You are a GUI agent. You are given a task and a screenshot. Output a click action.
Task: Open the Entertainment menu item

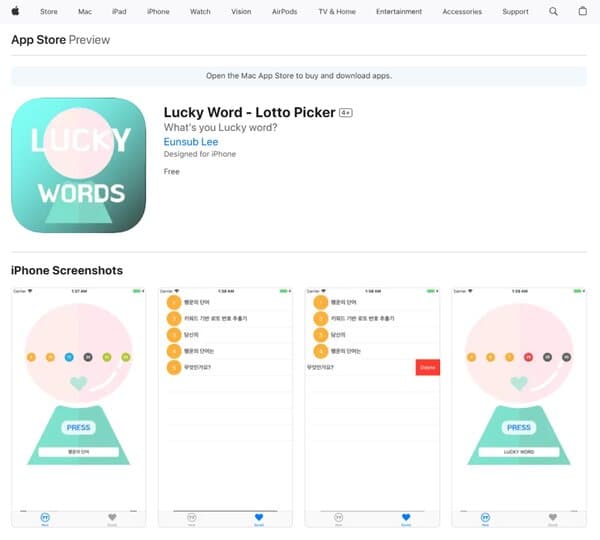pyautogui.click(x=399, y=11)
